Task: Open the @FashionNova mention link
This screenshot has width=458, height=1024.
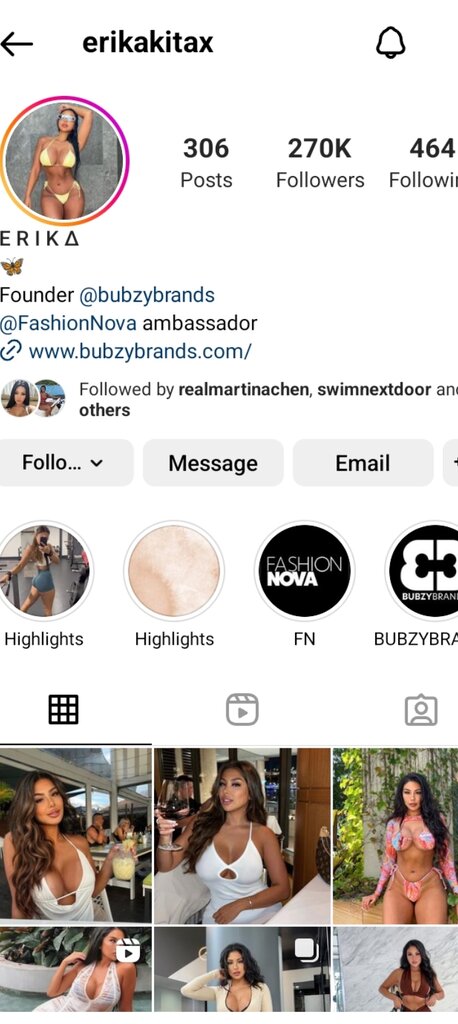Action: pos(69,323)
